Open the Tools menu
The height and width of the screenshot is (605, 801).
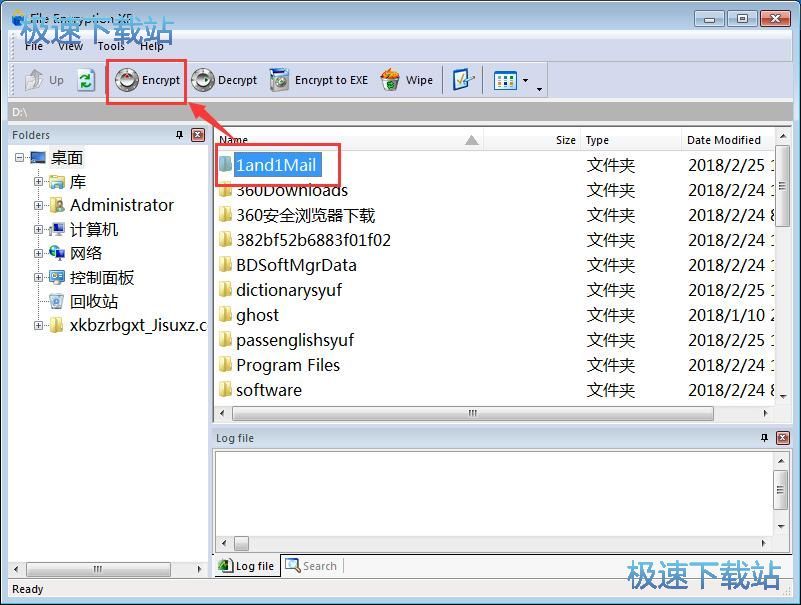point(111,46)
